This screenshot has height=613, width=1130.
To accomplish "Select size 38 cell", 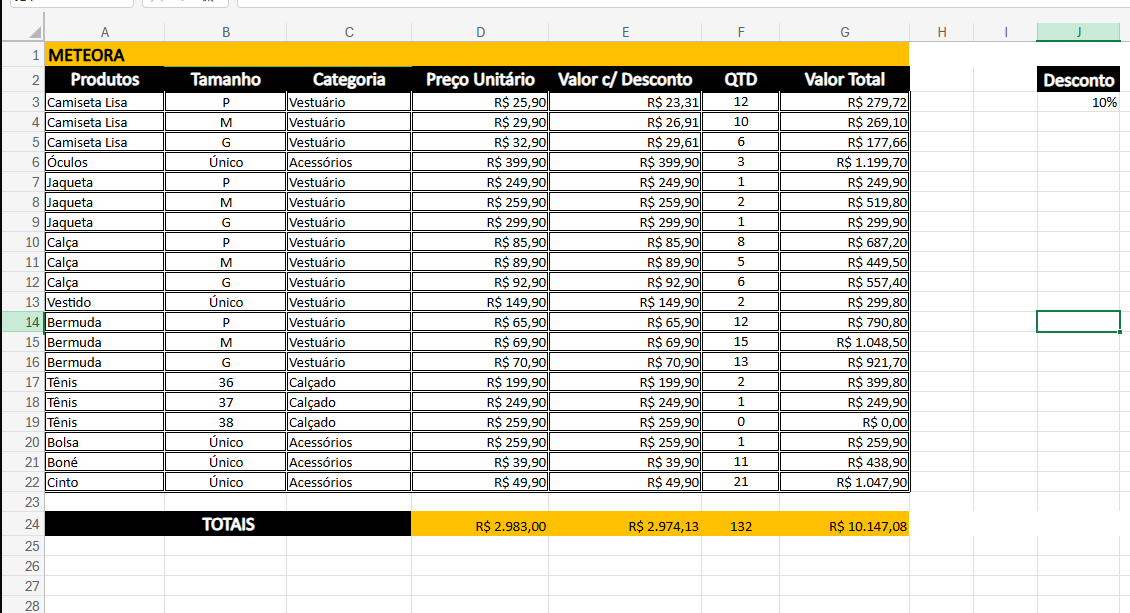I will click(x=226, y=422).
